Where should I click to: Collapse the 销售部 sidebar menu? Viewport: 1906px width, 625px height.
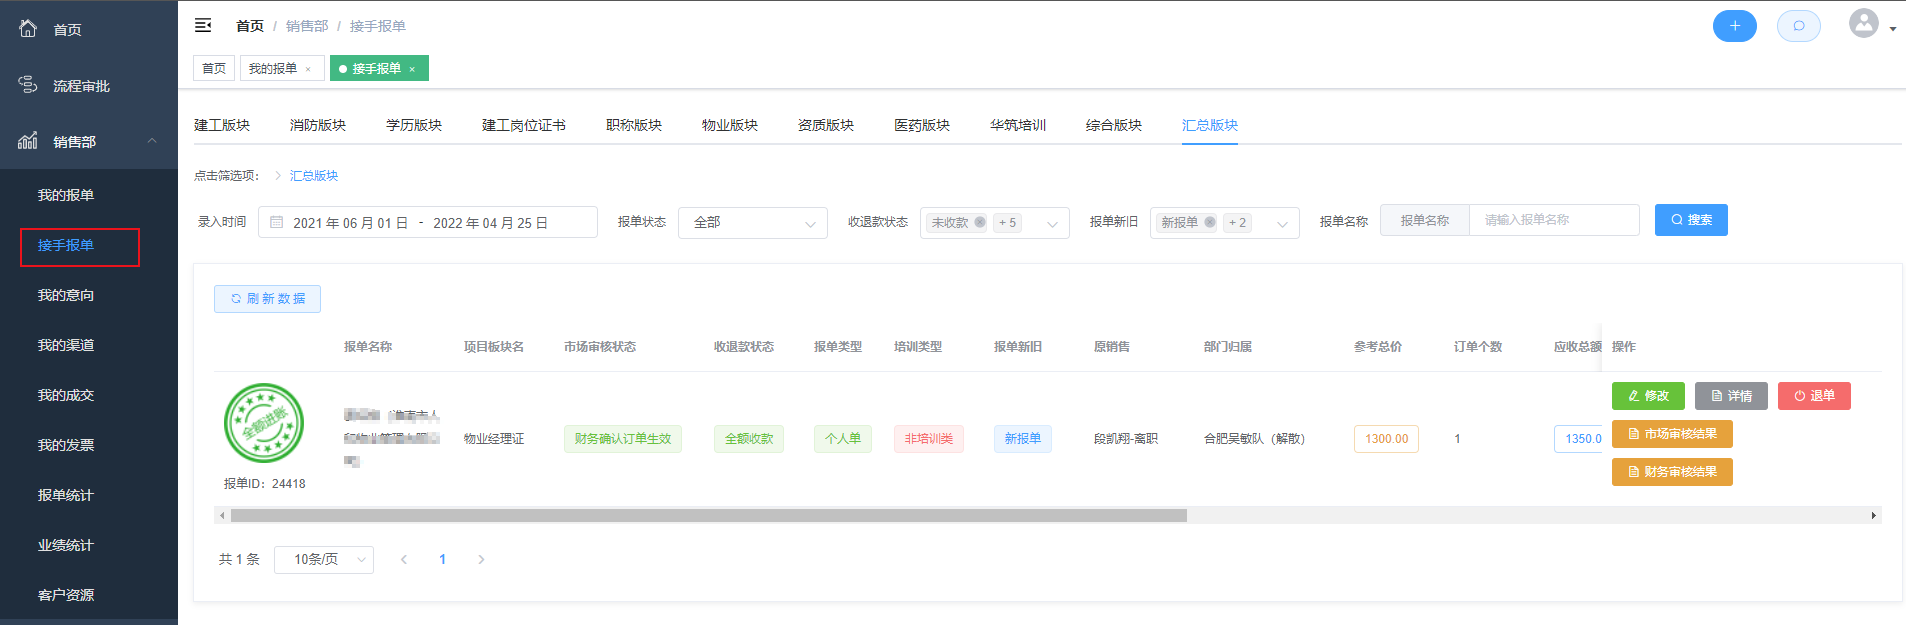point(152,141)
